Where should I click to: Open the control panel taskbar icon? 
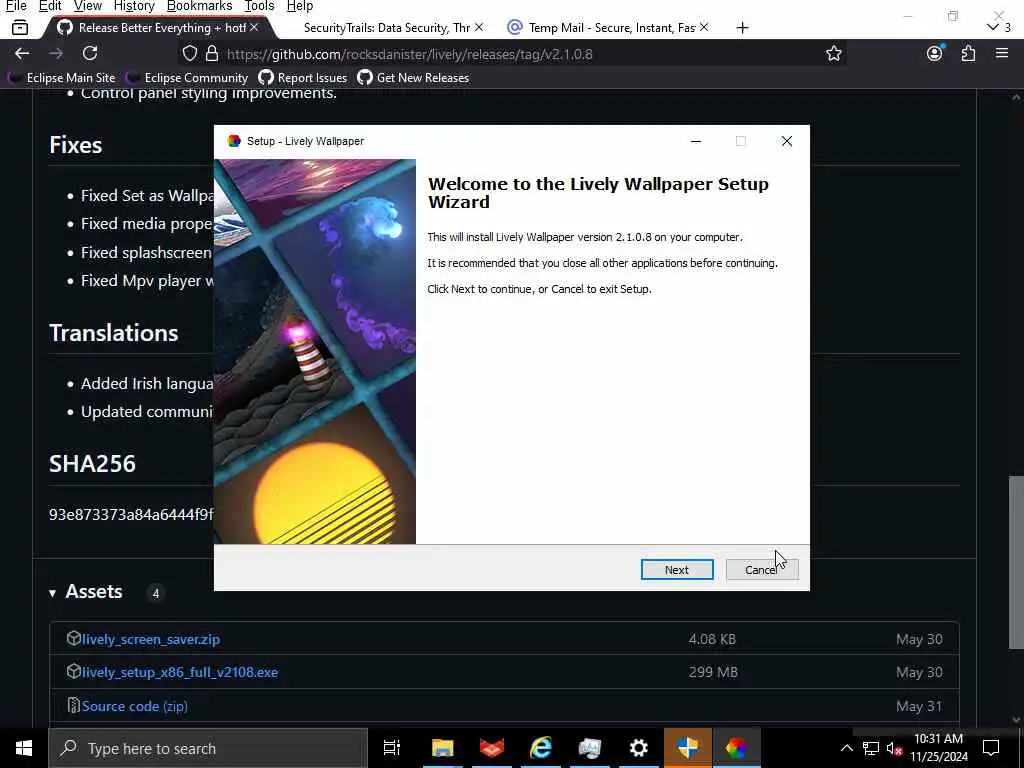(589, 748)
